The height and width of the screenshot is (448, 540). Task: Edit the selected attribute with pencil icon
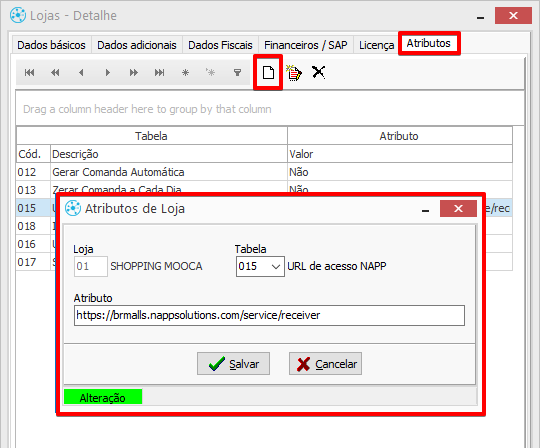[294, 73]
